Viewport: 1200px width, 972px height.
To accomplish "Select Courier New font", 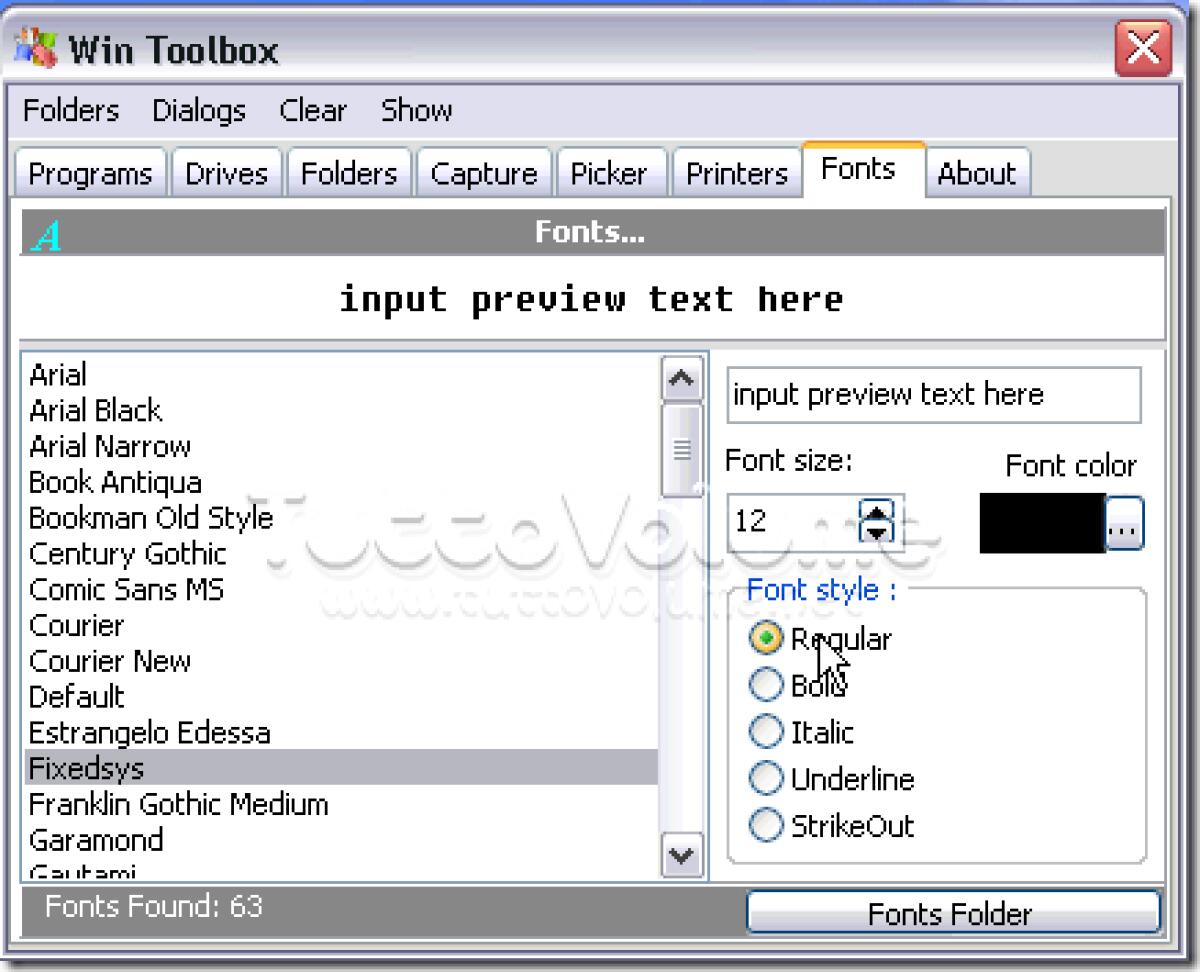I will (x=340, y=662).
